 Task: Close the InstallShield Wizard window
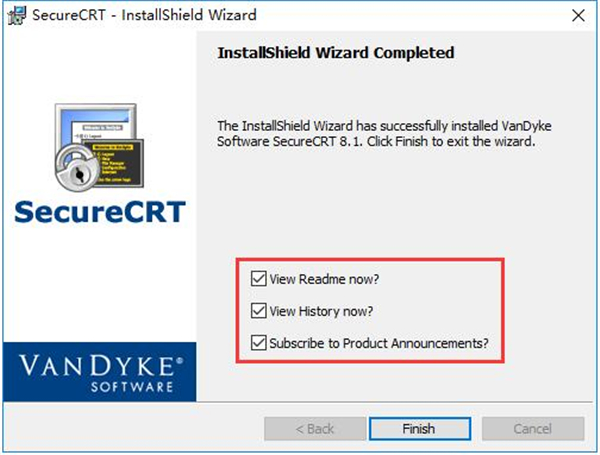[578, 15]
